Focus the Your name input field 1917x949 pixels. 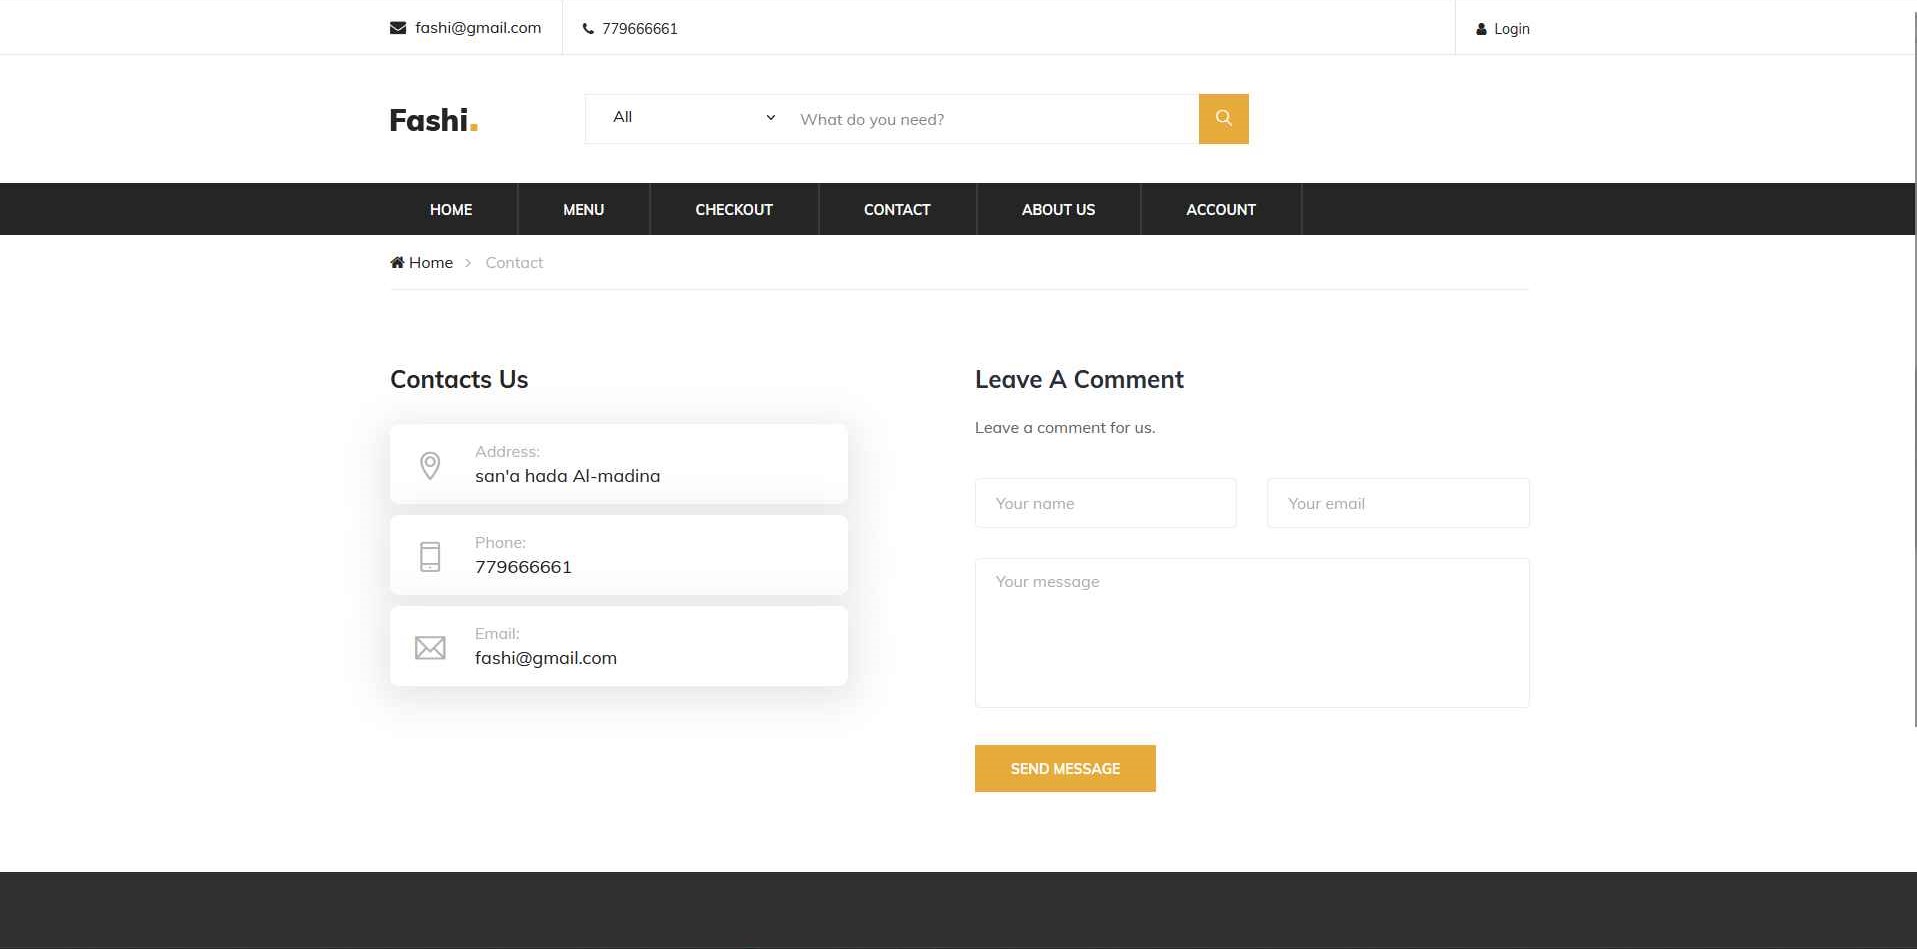coord(1105,503)
